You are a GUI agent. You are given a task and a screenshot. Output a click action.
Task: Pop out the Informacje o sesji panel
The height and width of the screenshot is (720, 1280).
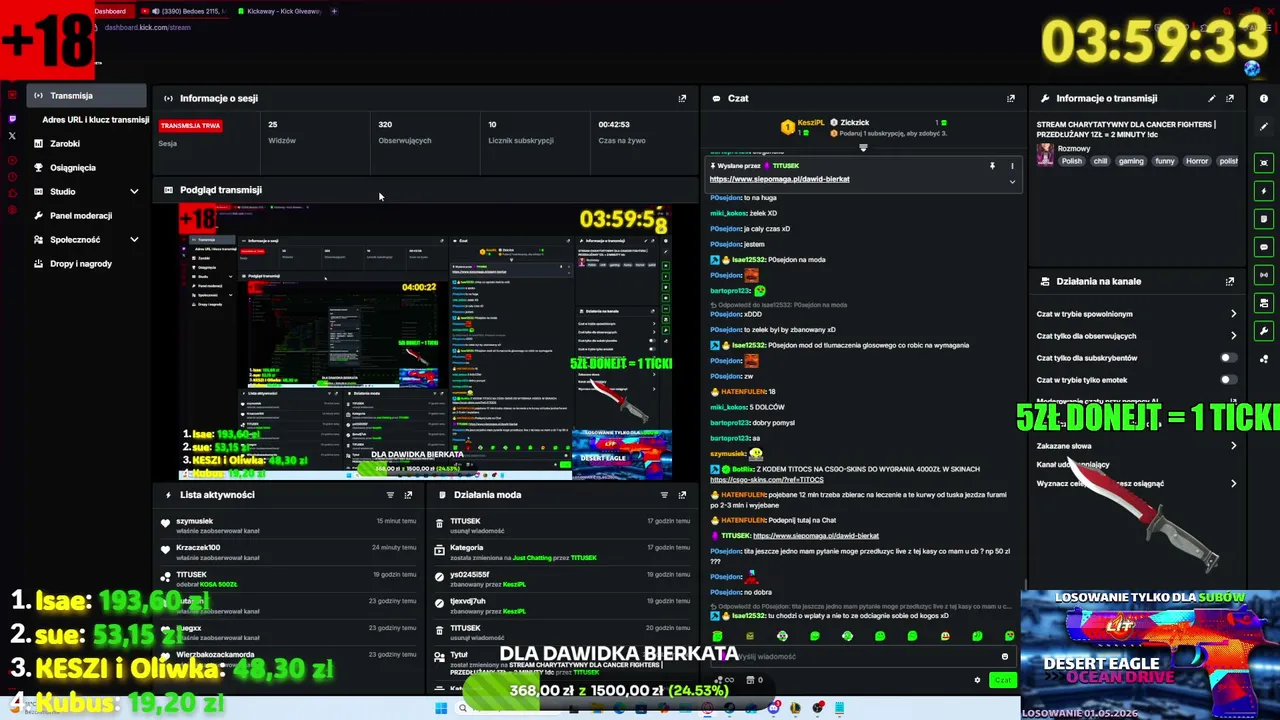pyautogui.click(x=682, y=98)
